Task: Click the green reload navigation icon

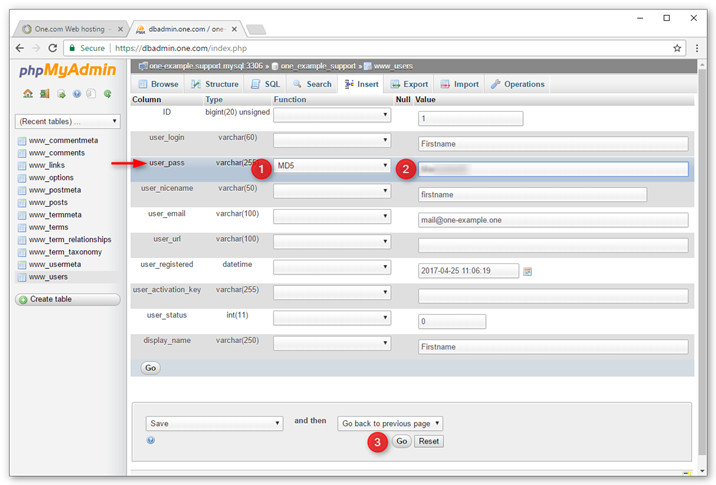Action: click(108, 94)
